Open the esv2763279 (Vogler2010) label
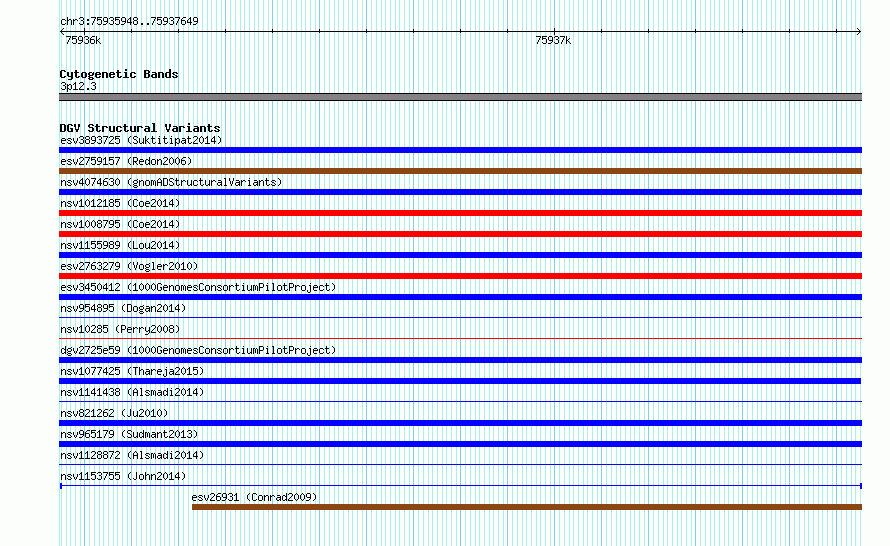This screenshot has width=890, height=546. pyautogui.click(x=129, y=266)
